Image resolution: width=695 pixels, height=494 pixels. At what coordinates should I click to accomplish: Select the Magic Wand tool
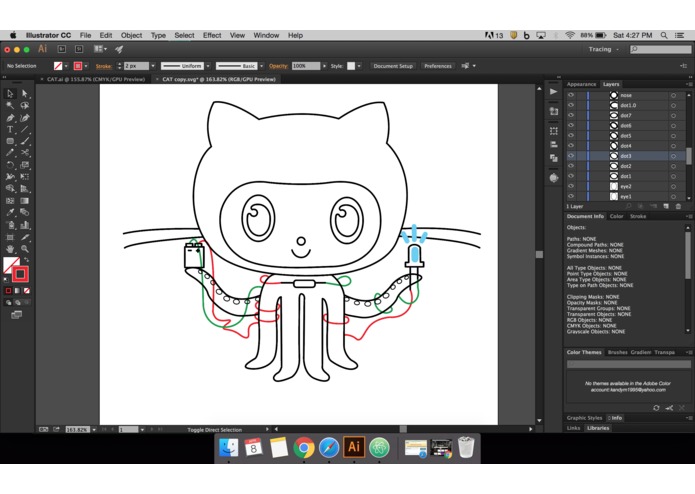[x=10, y=105]
